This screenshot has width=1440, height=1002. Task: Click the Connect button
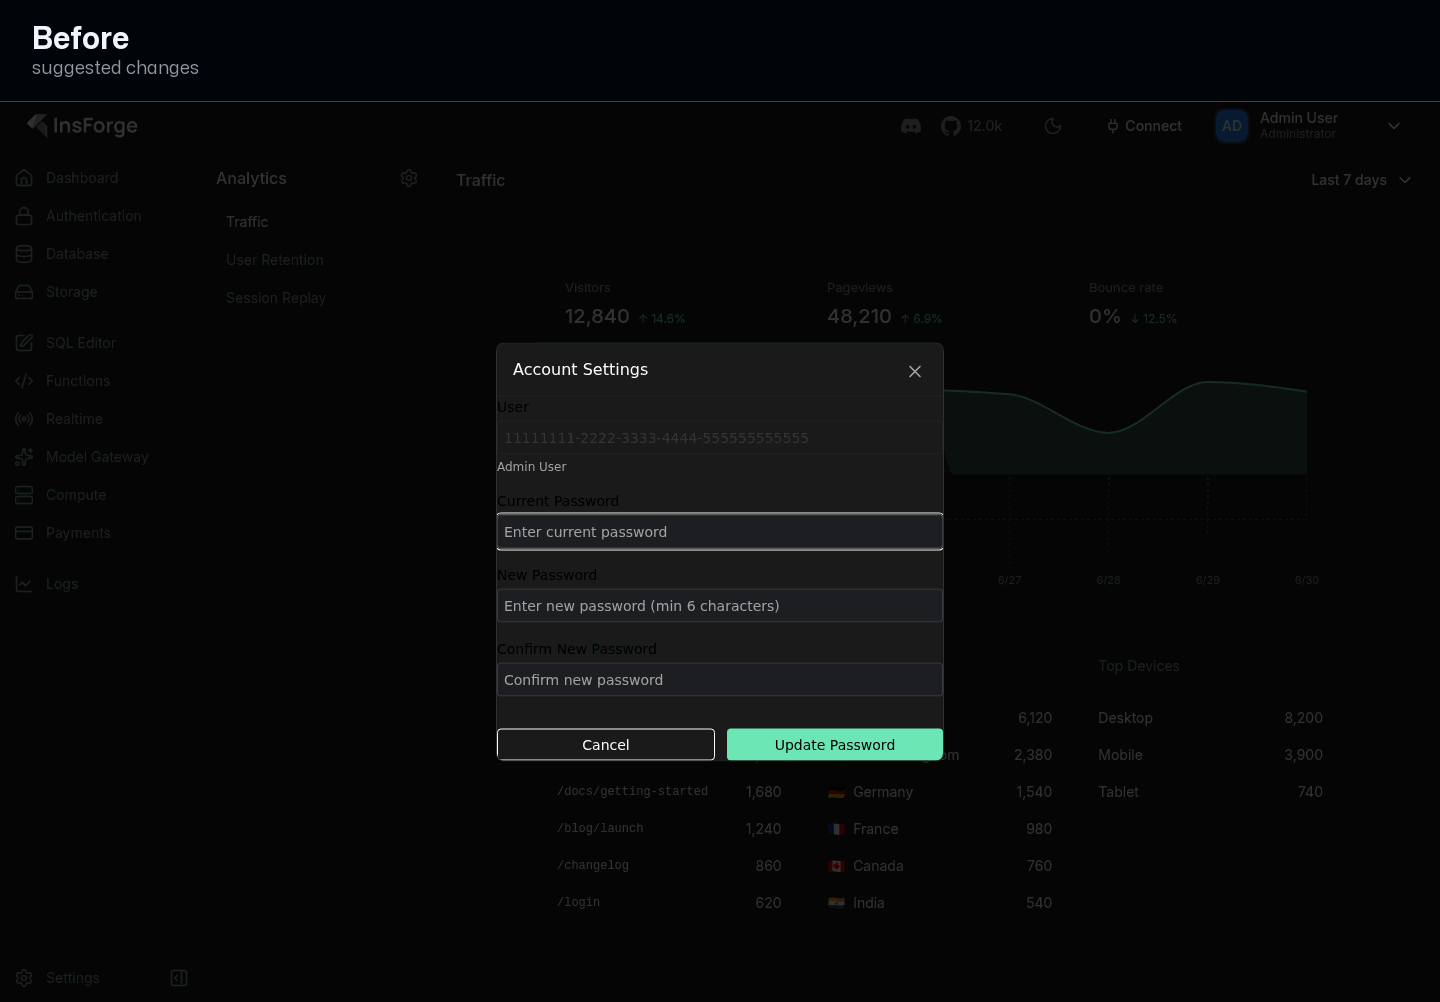pos(1144,126)
